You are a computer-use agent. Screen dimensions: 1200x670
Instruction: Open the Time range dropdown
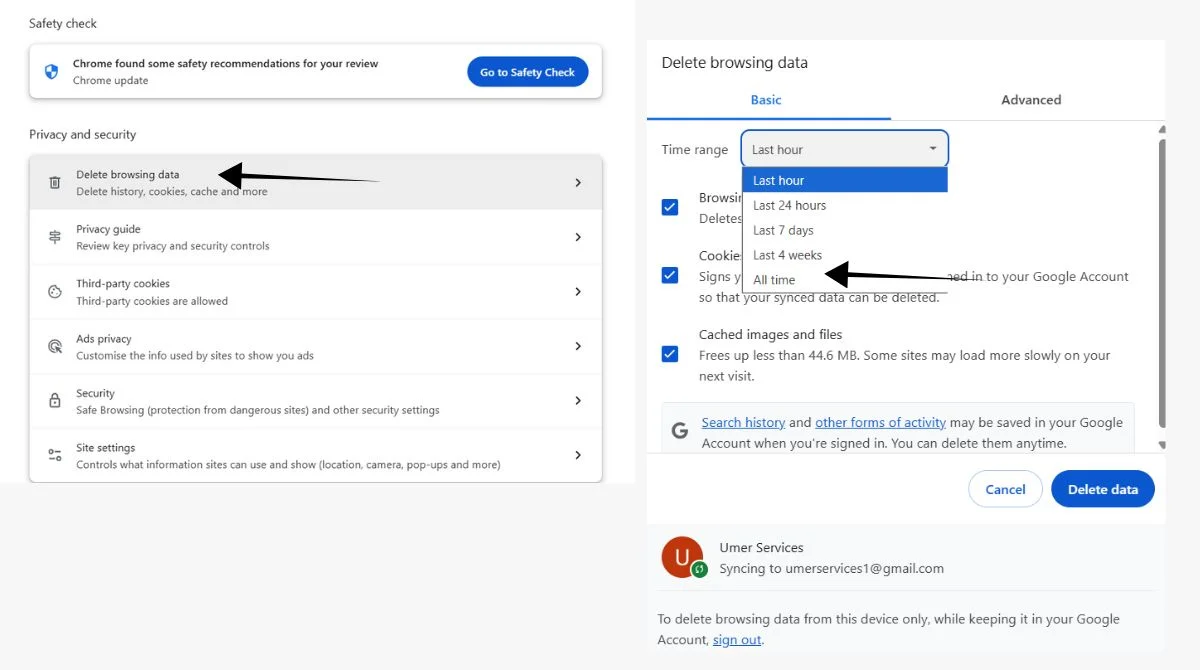[845, 149]
